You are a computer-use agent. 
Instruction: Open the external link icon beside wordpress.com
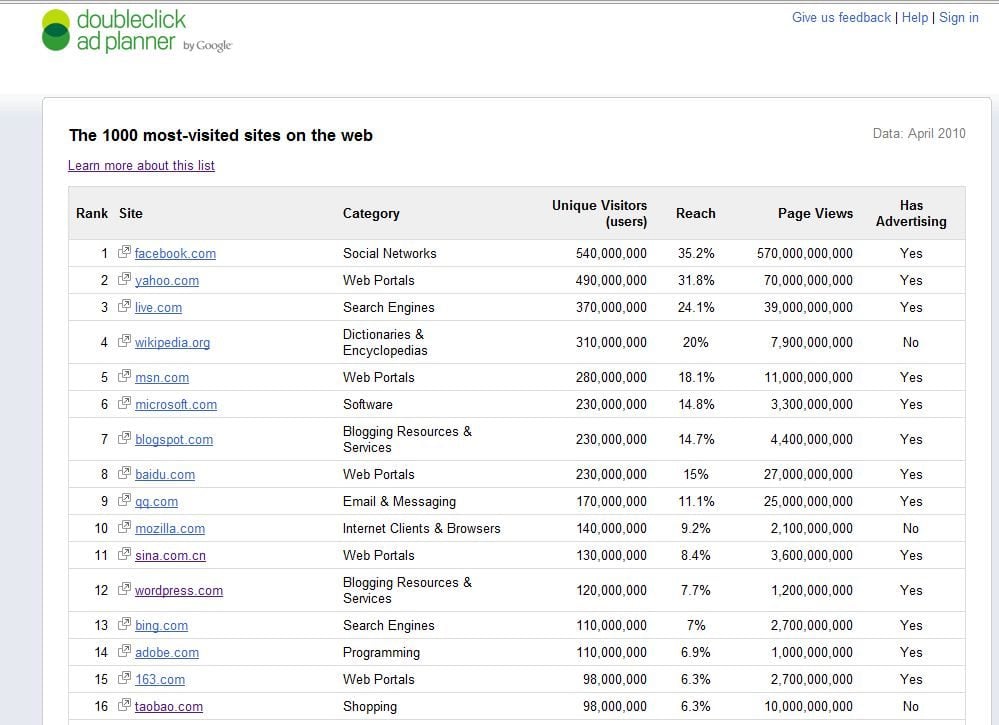click(x=125, y=590)
